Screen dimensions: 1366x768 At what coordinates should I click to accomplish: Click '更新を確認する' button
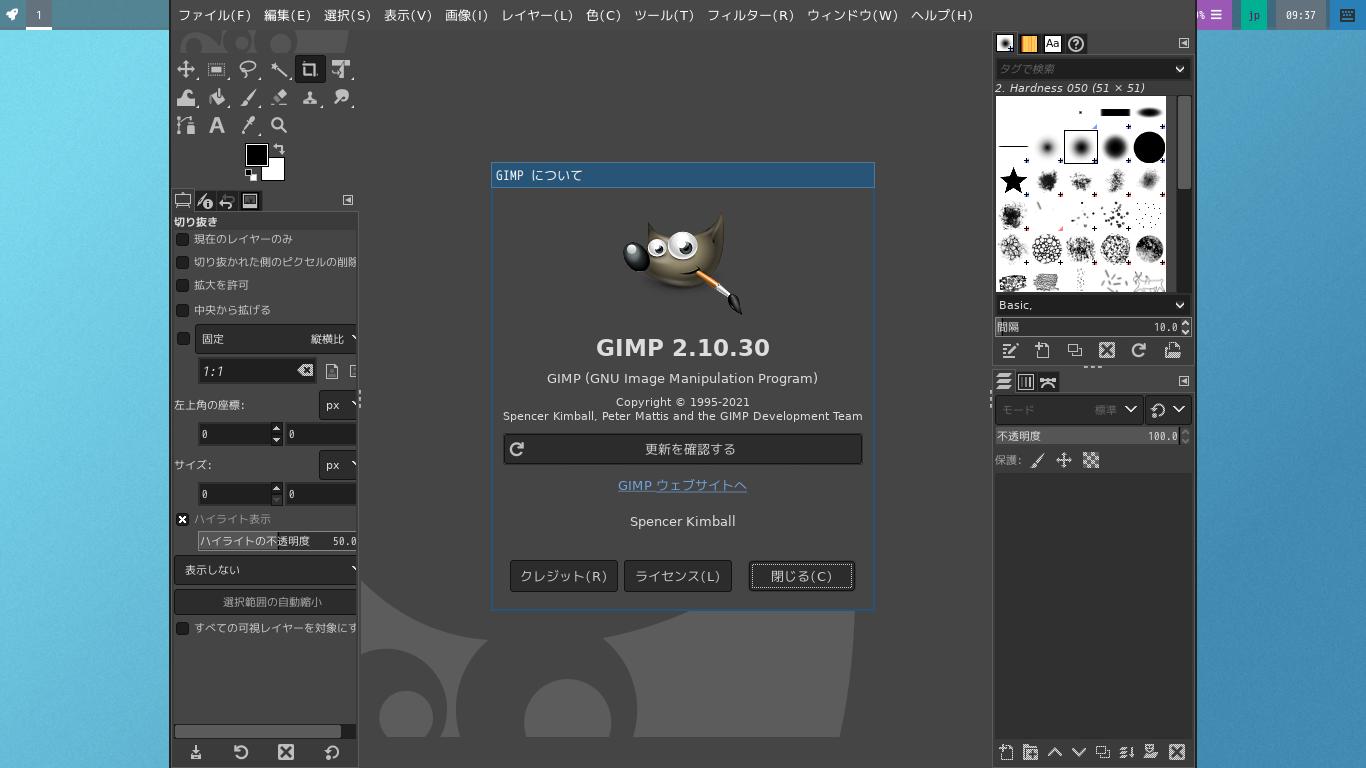pyautogui.click(x=683, y=449)
